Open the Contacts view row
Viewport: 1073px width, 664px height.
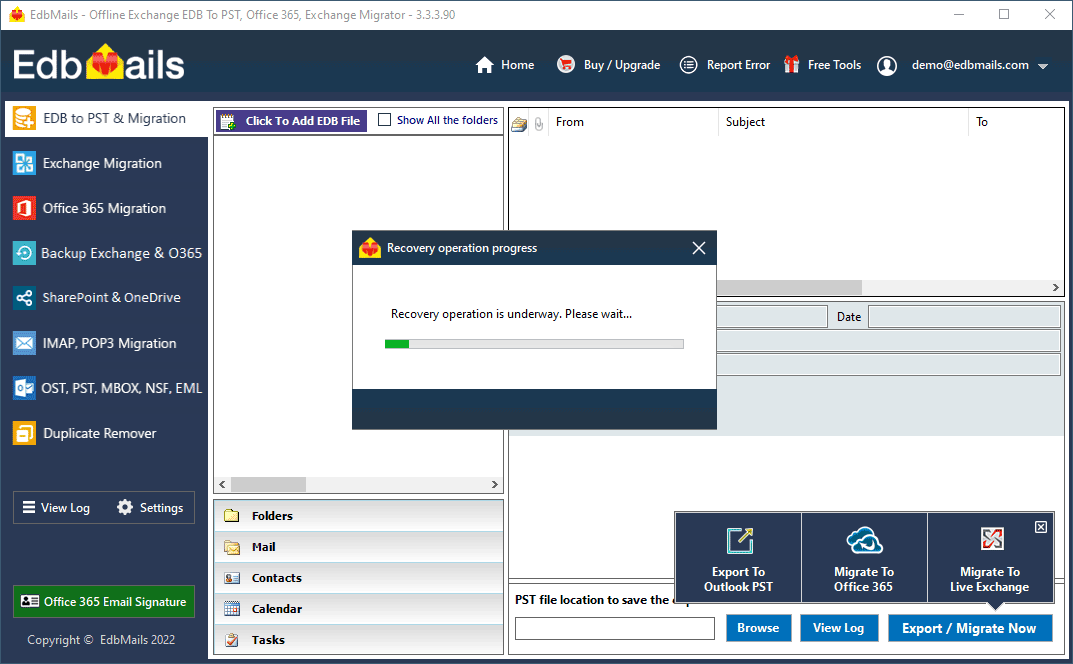click(359, 578)
